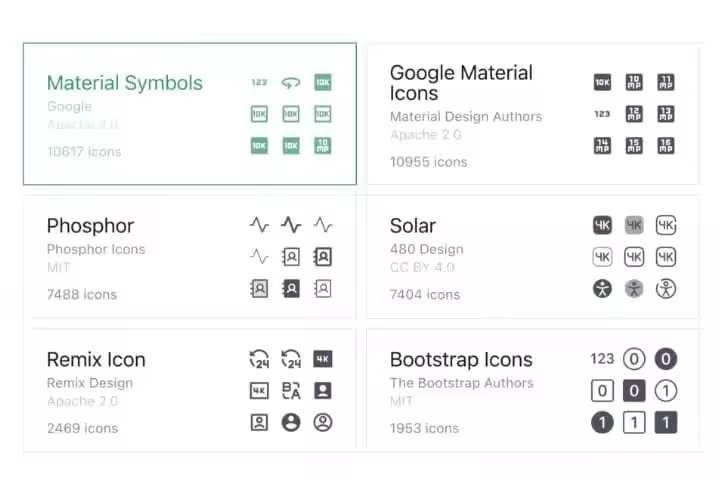Click the translate A/B icon in Remix Icon
This screenshot has width=720, height=480.
pyautogui.click(x=291, y=391)
